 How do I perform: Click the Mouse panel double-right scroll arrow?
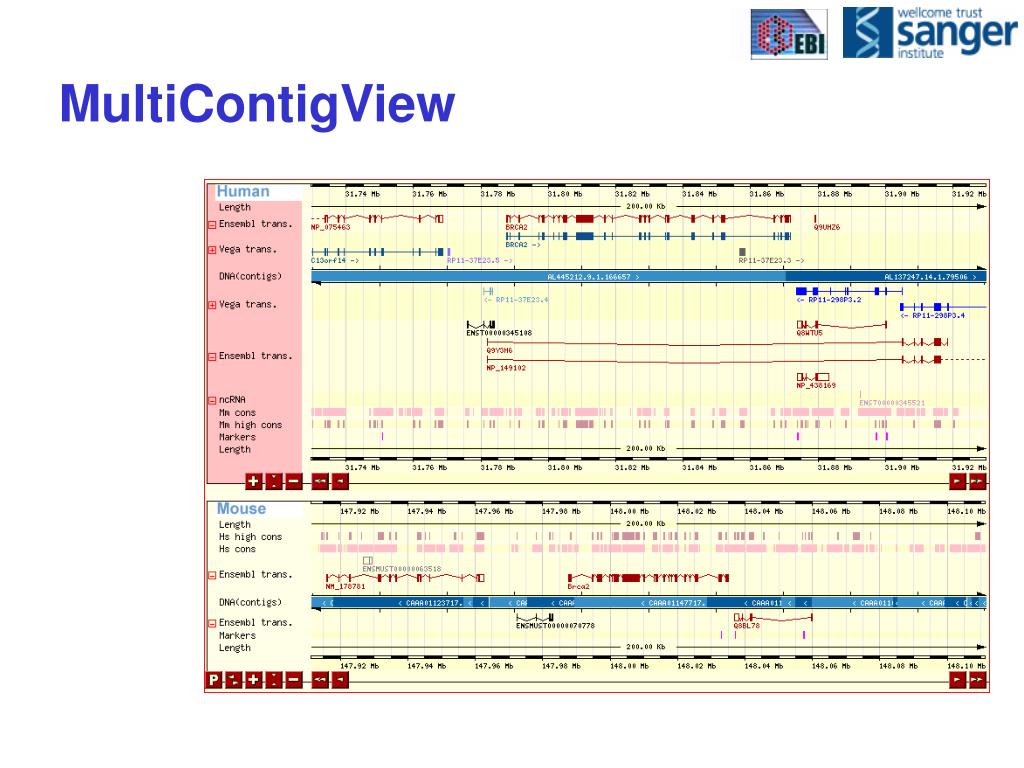[977, 680]
